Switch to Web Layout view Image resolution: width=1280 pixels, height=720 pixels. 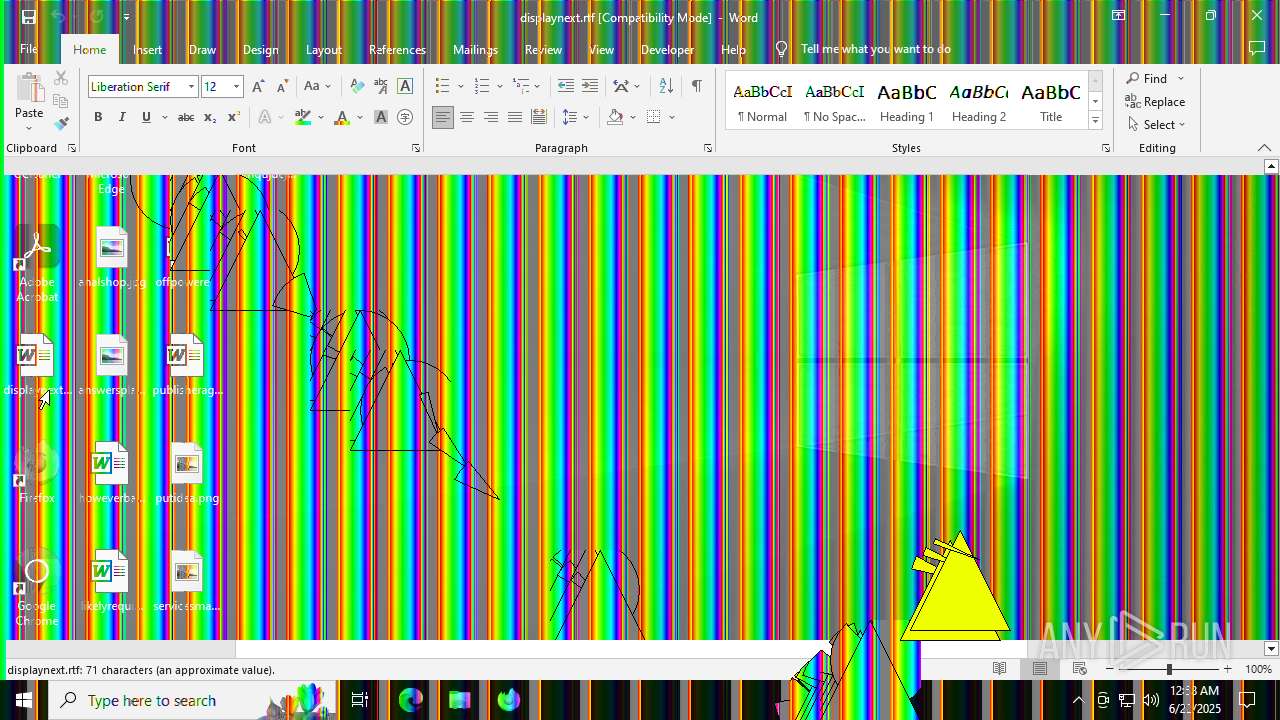1080,669
